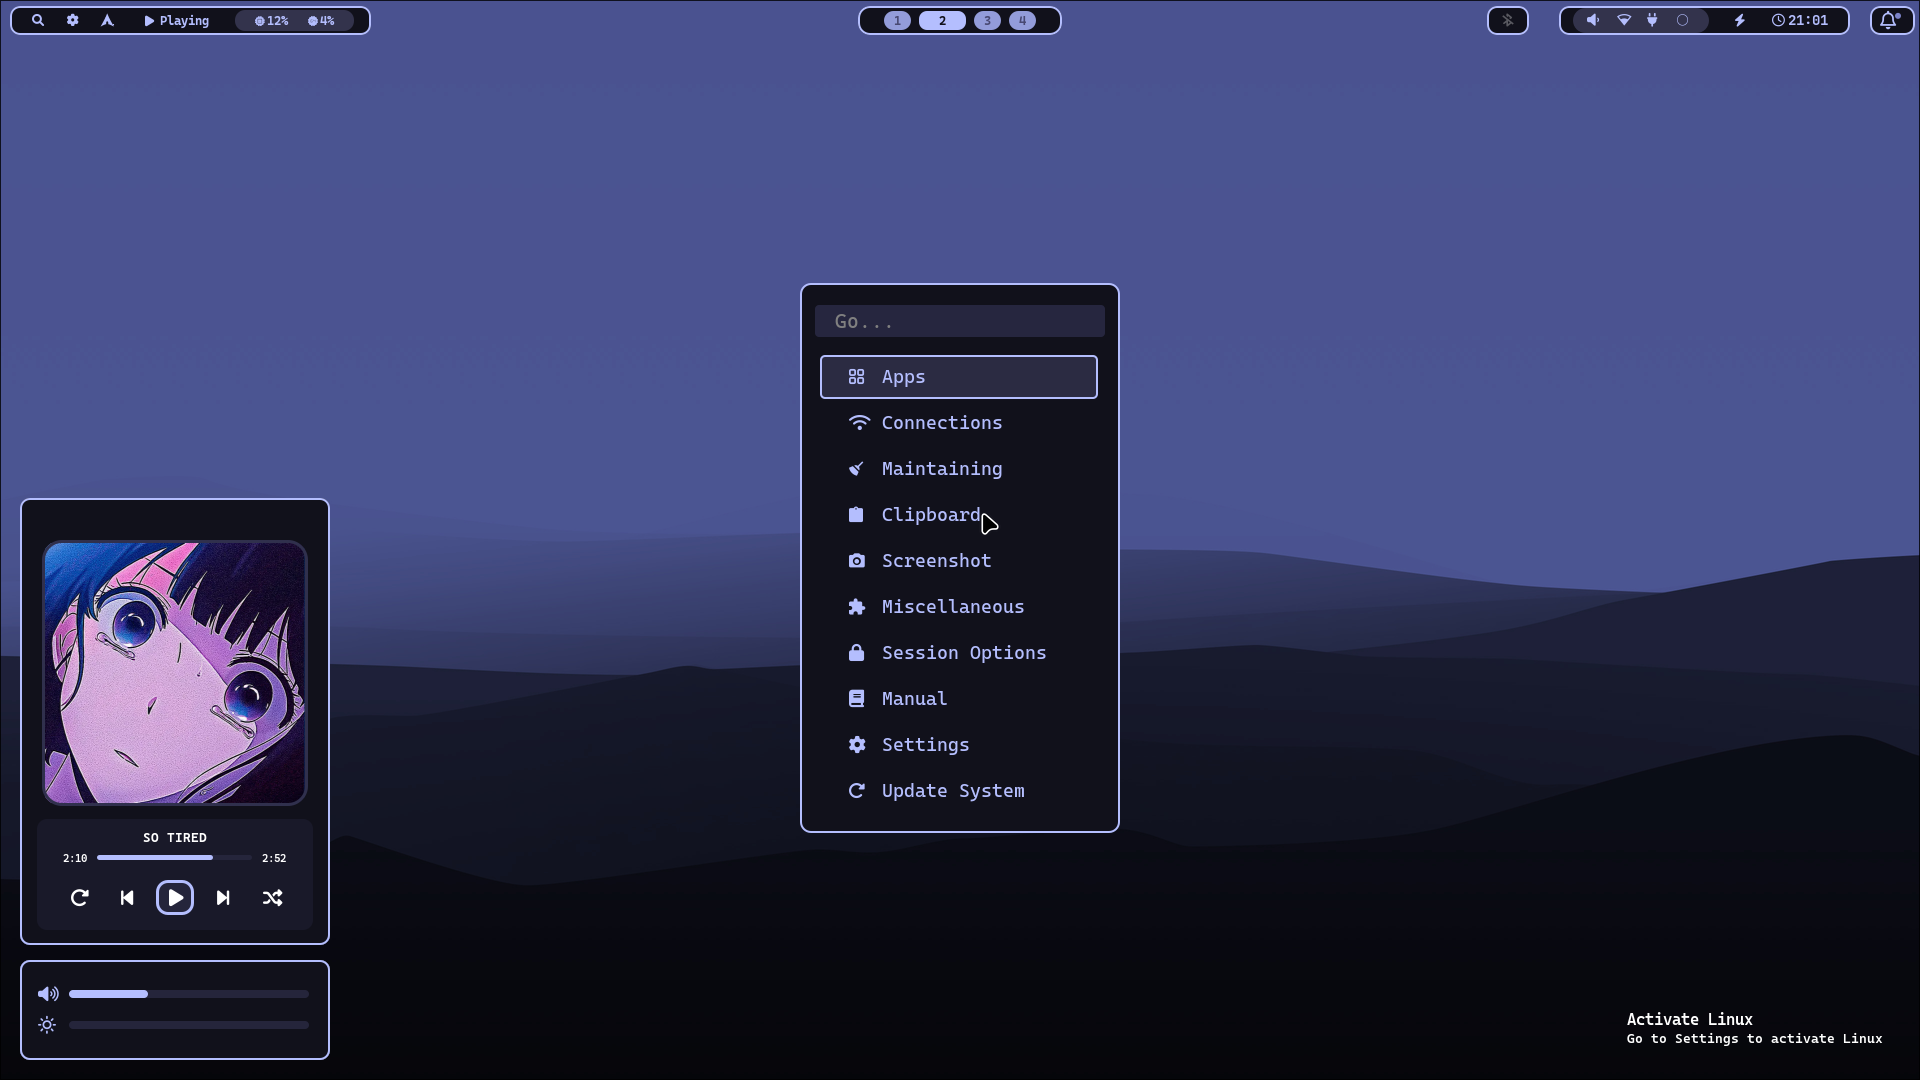Open settings gear in top-left bar
This screenshot has width=1920, height=1080.
(x=73, y=20)
